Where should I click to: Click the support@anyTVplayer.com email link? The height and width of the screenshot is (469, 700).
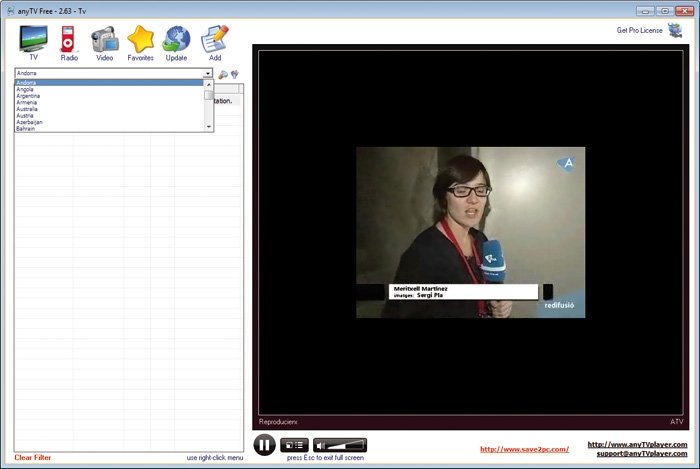(x=642, y=453)
